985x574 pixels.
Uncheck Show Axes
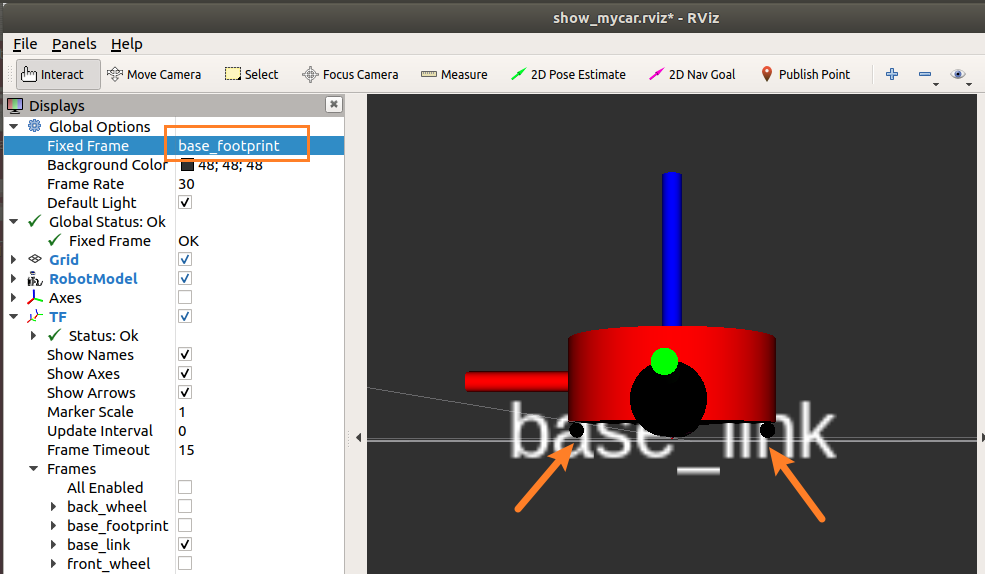click(x=185, y=373)
